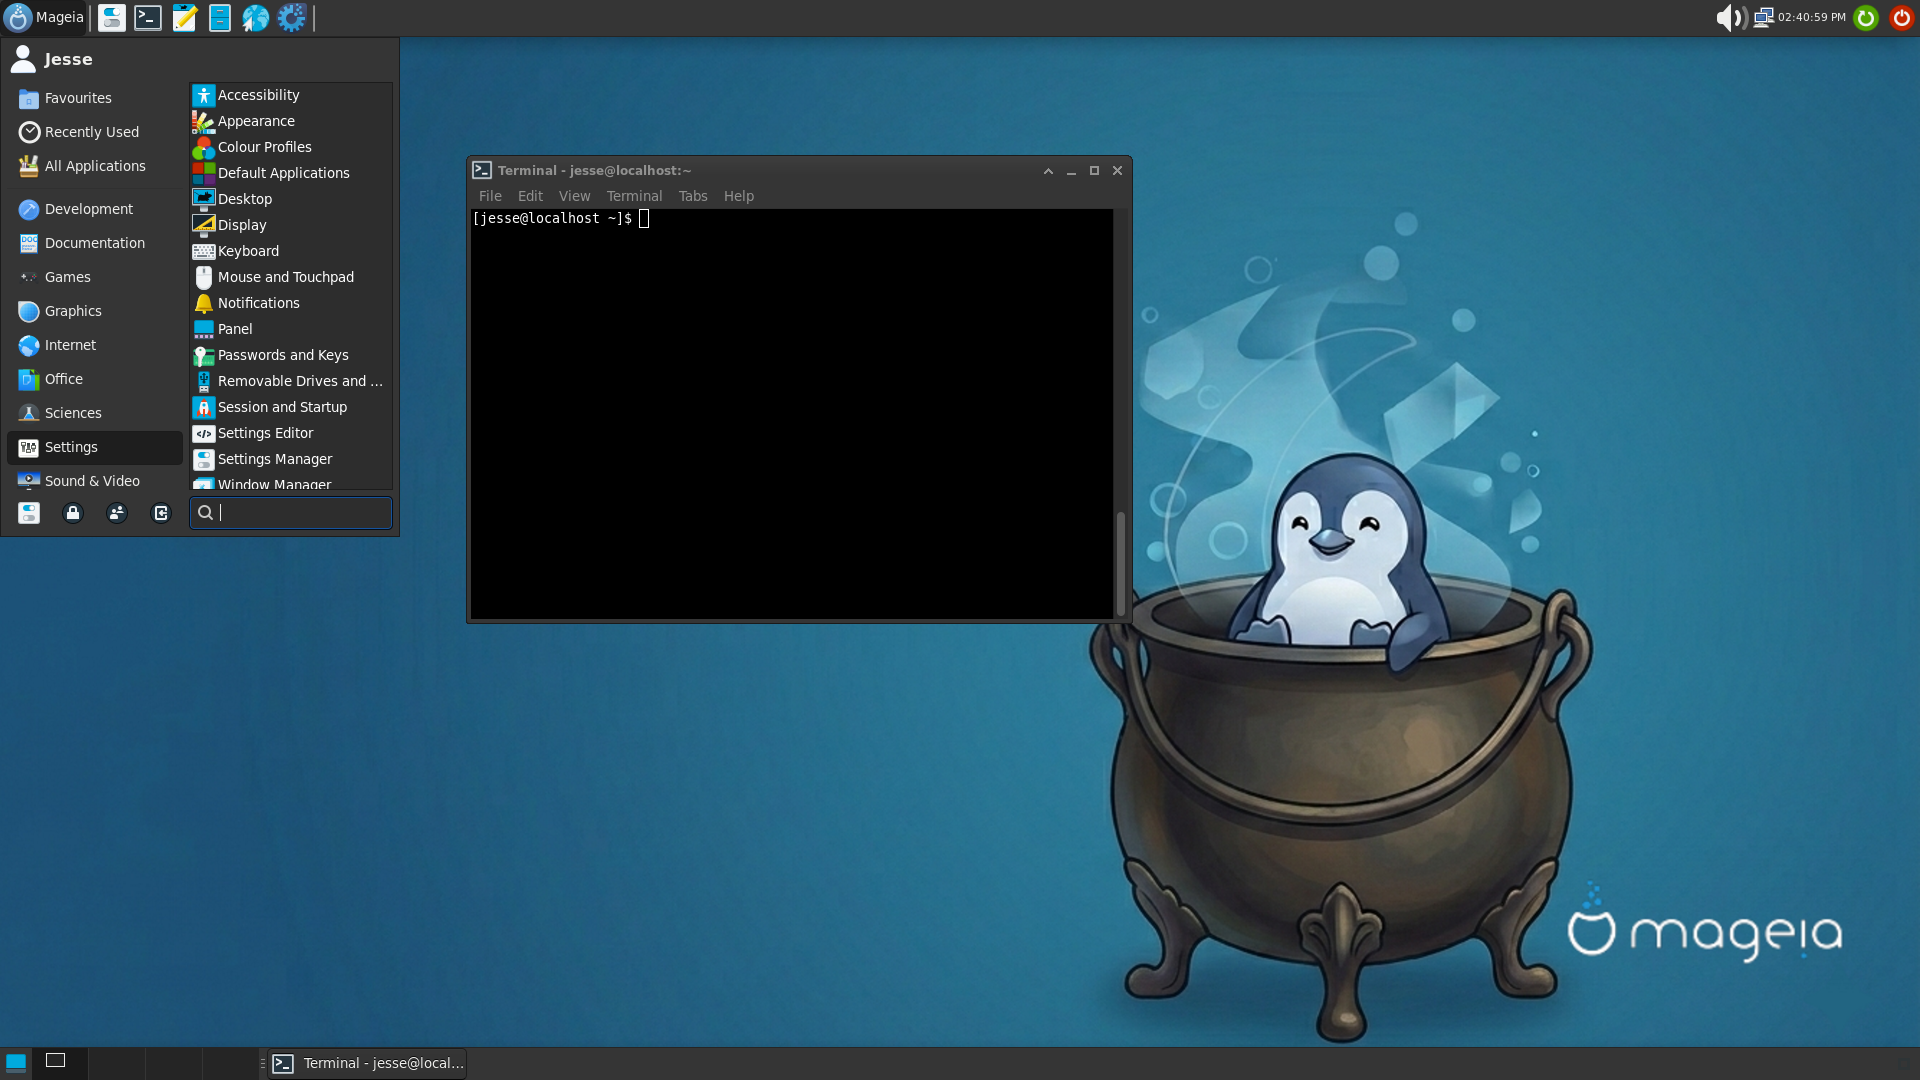The width and height of the screenshot is (1920, 1080).
Task: Open Keyboard settings entry
Action: pos(291,251)
